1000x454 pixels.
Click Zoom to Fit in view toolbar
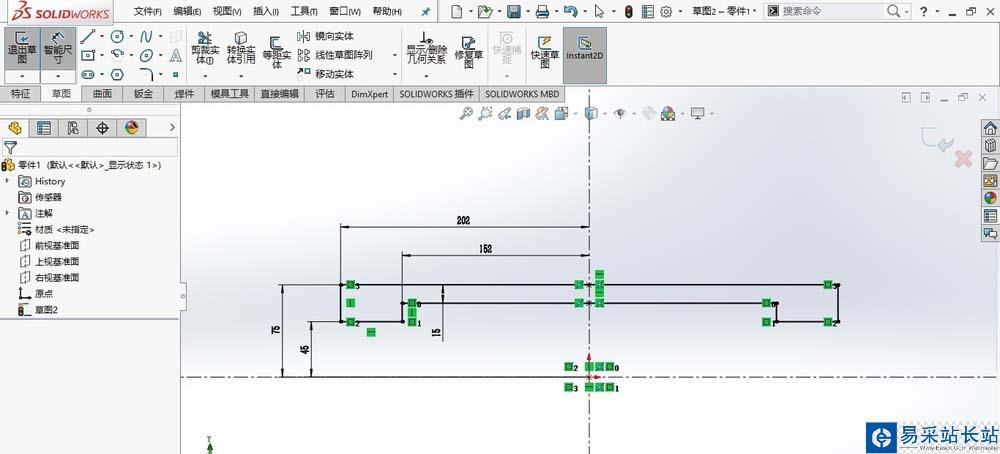tap(466, 114)
